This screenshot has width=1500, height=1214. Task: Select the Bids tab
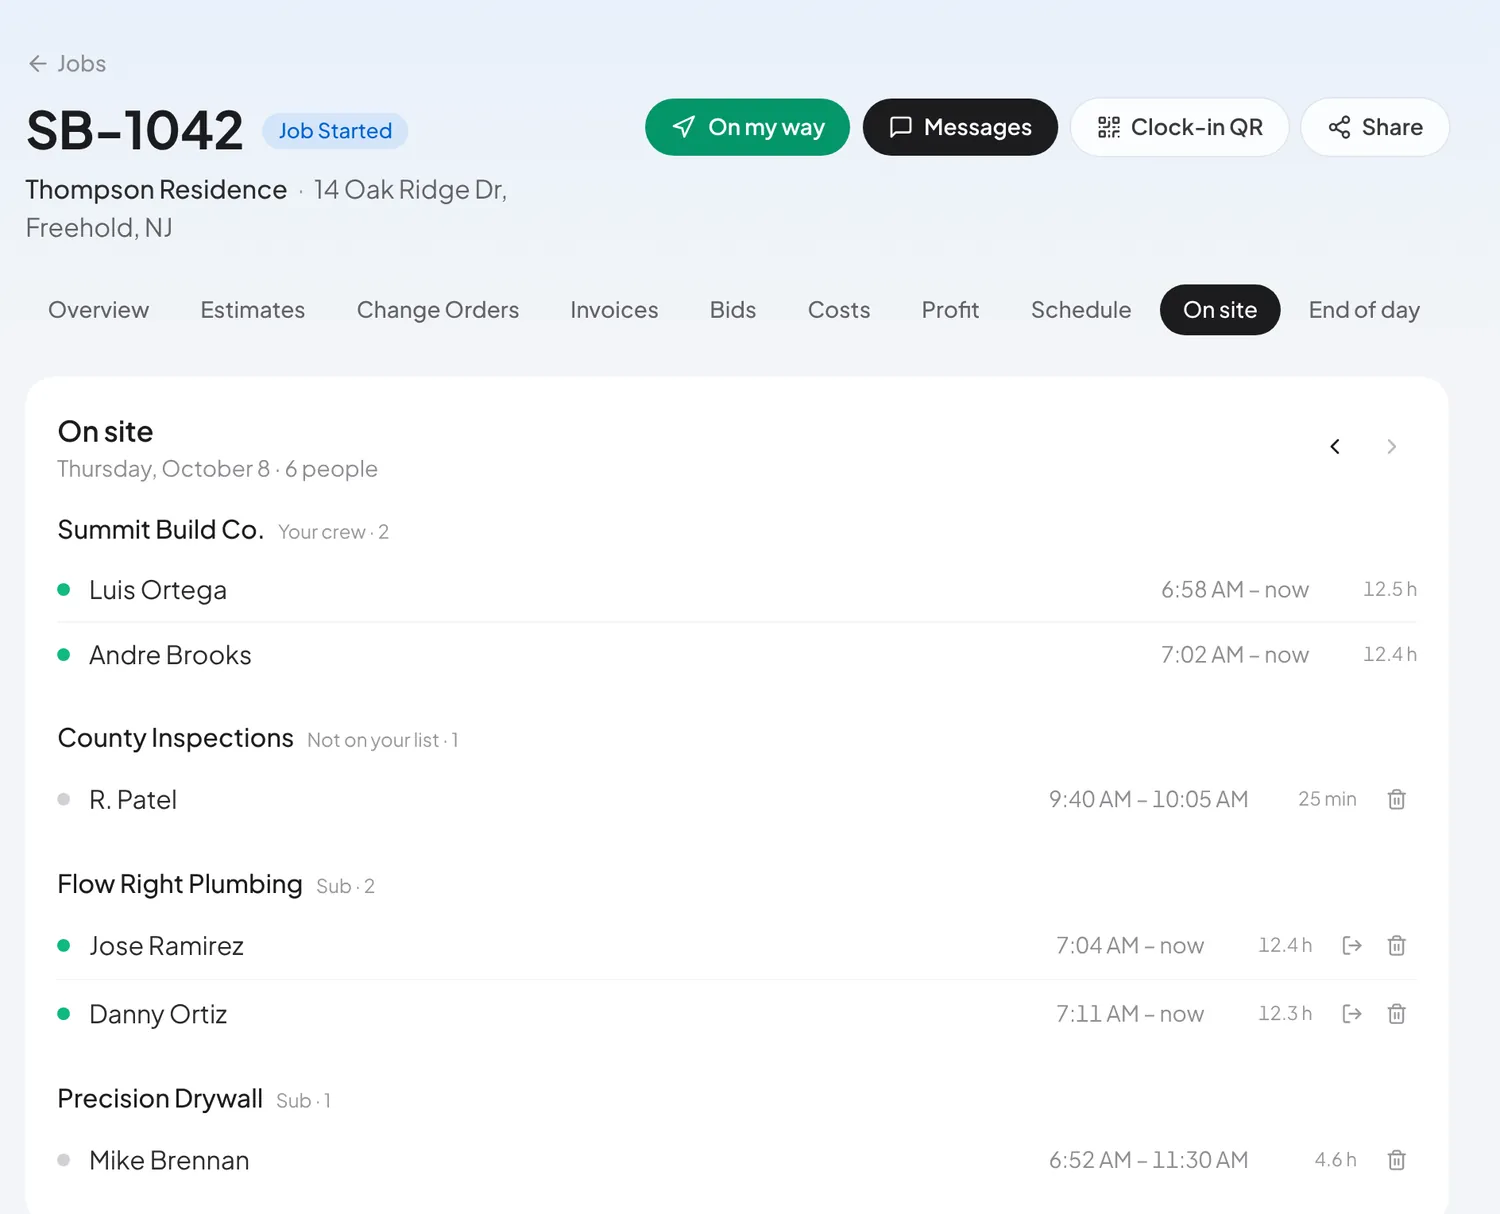point(733,310)
